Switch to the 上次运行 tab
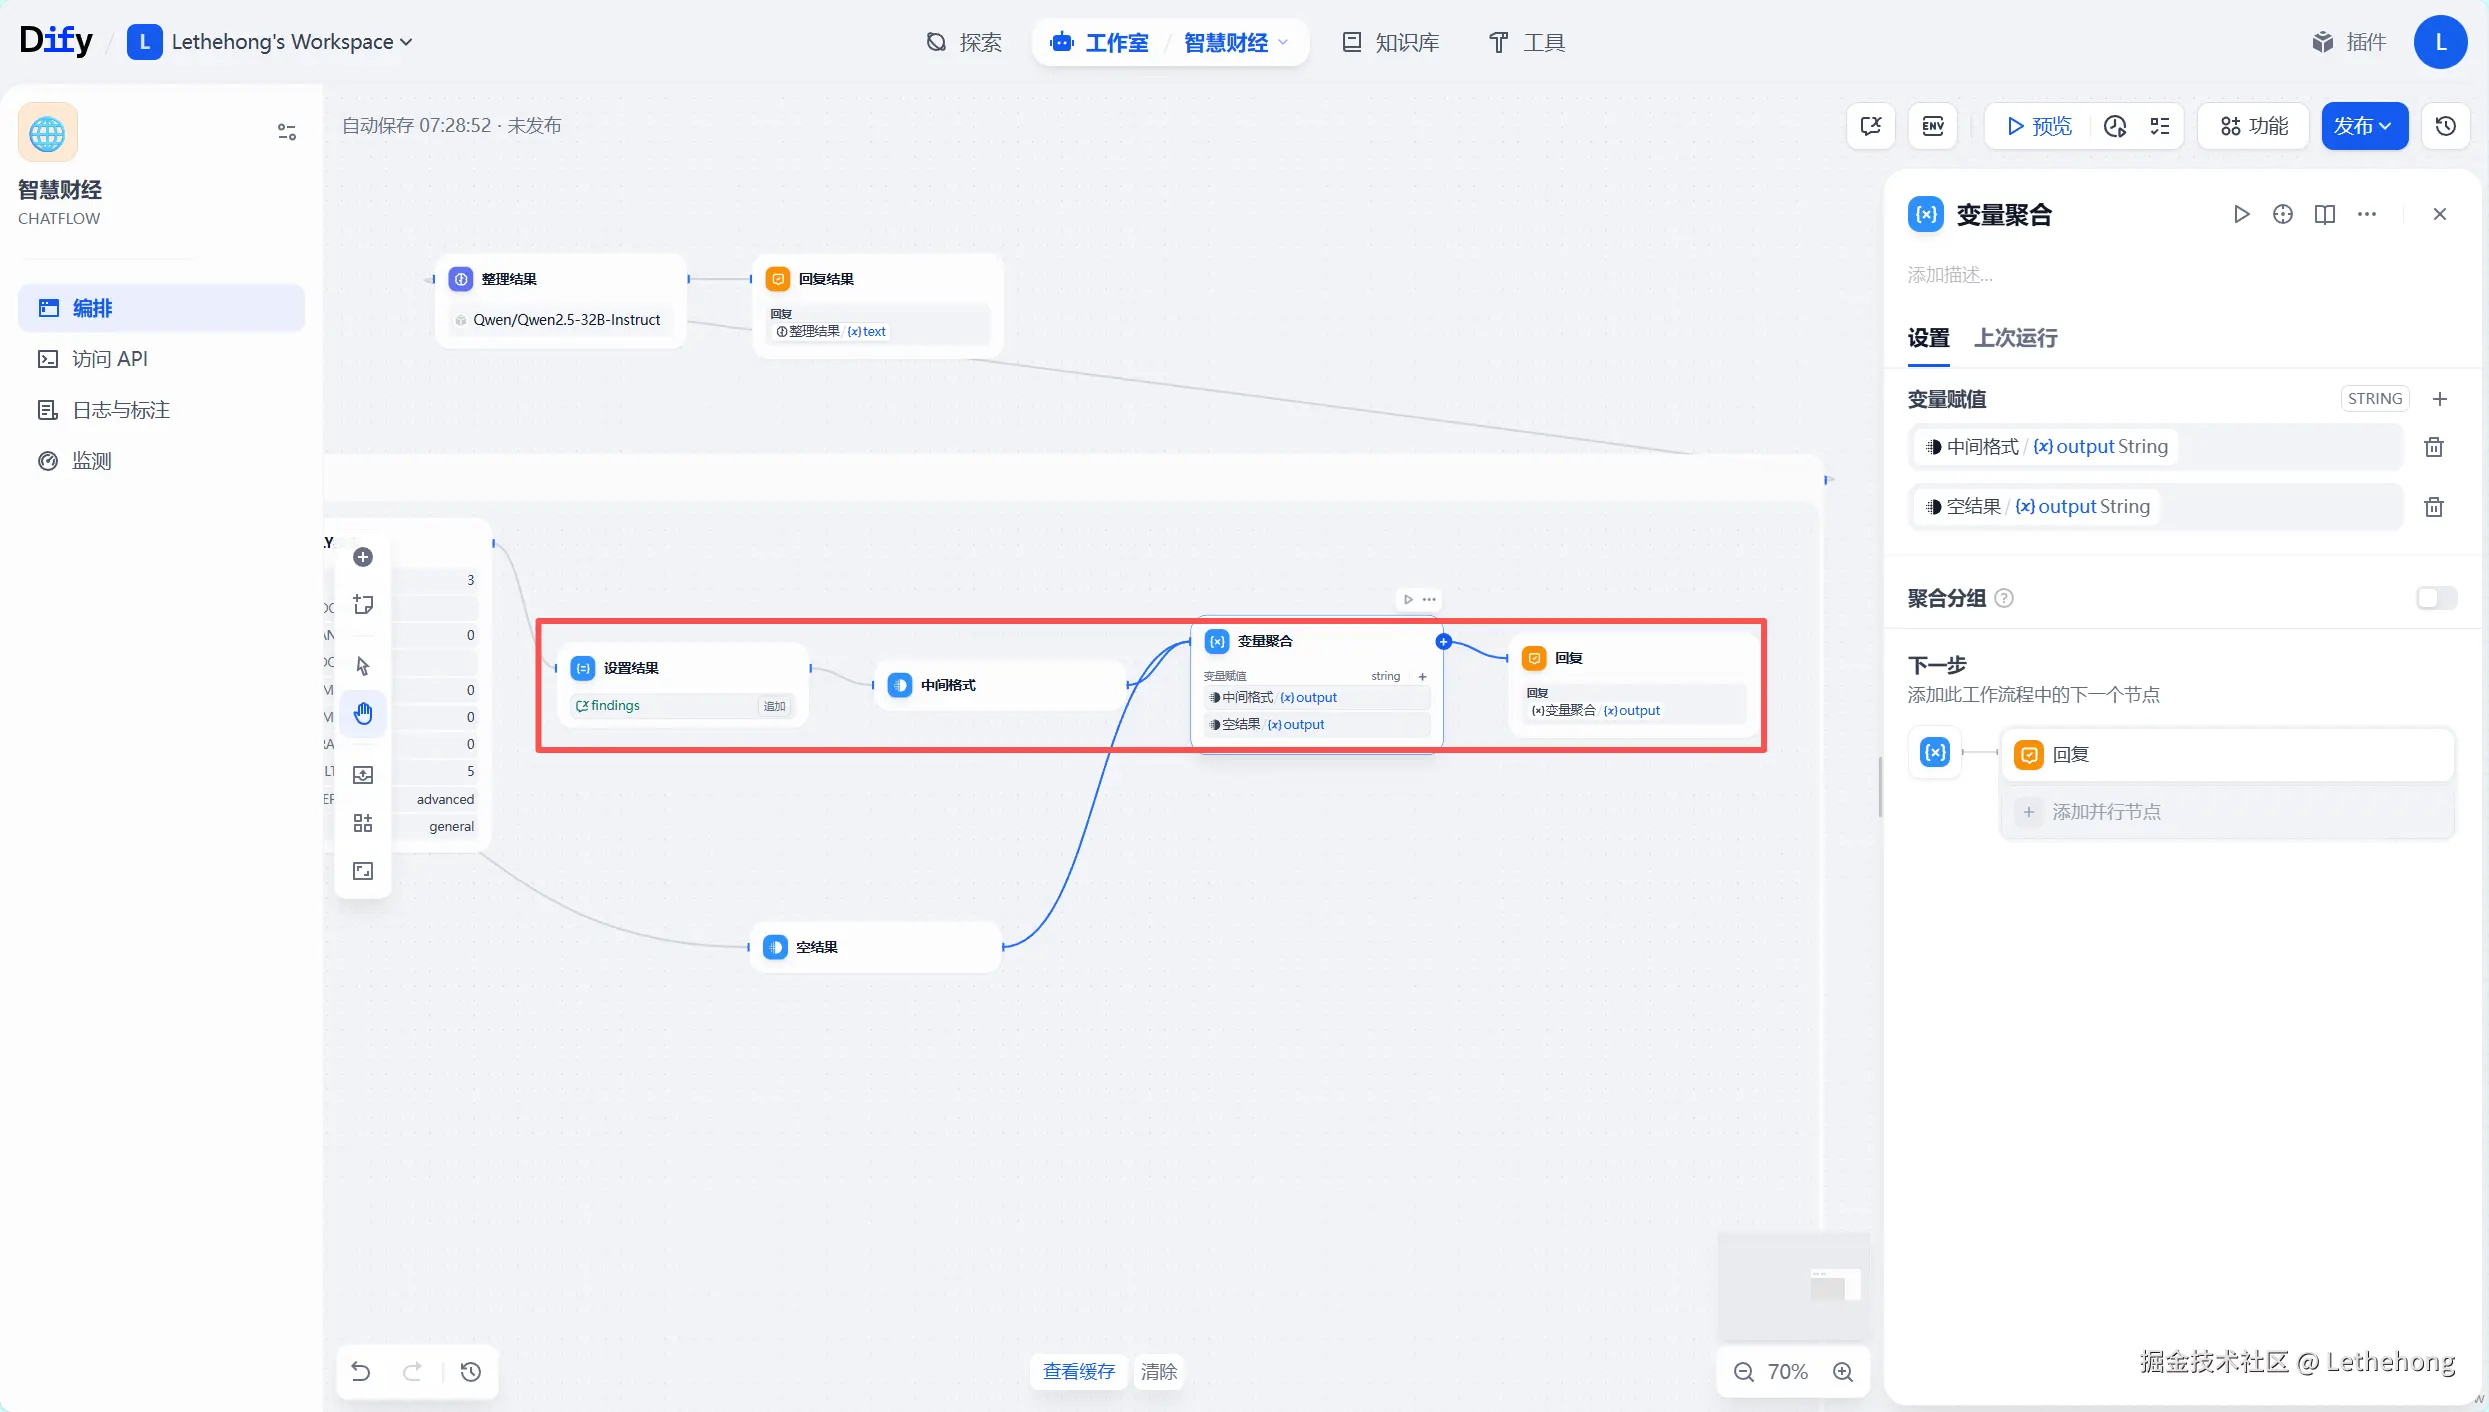This screenshot has height=1412, width=2489. 2015,338
